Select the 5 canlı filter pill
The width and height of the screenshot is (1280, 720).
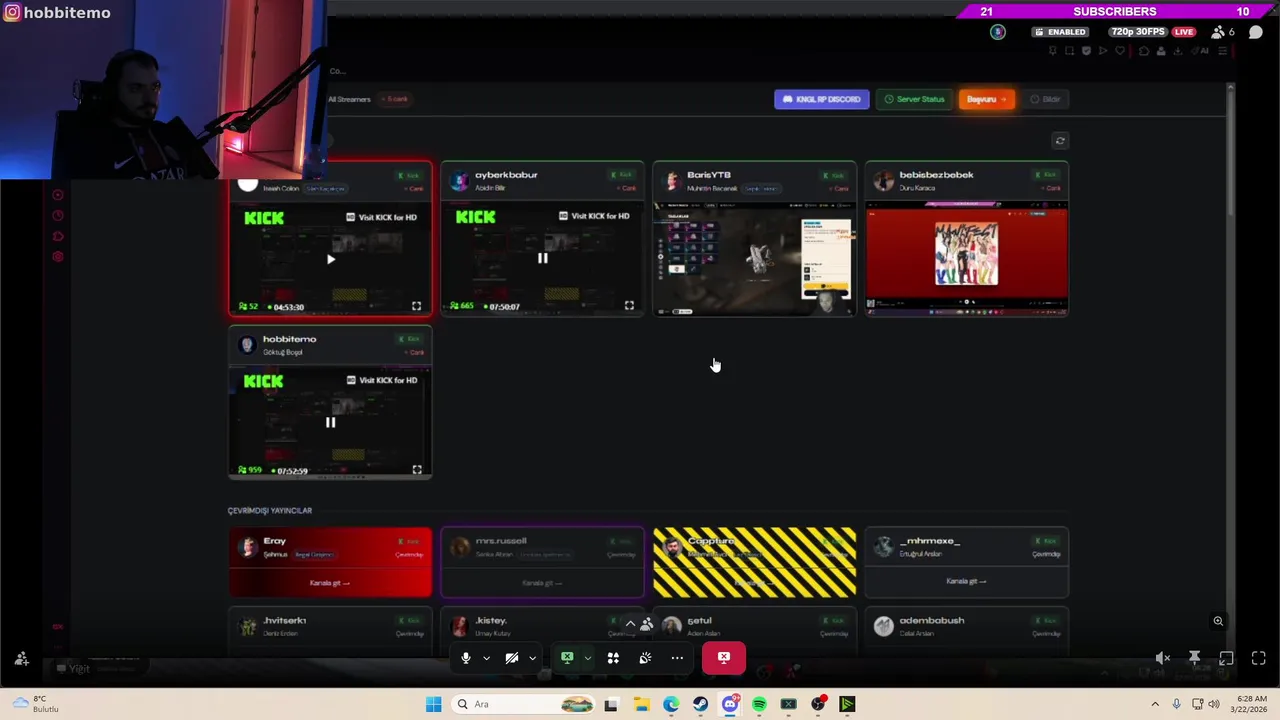[397, 99]
